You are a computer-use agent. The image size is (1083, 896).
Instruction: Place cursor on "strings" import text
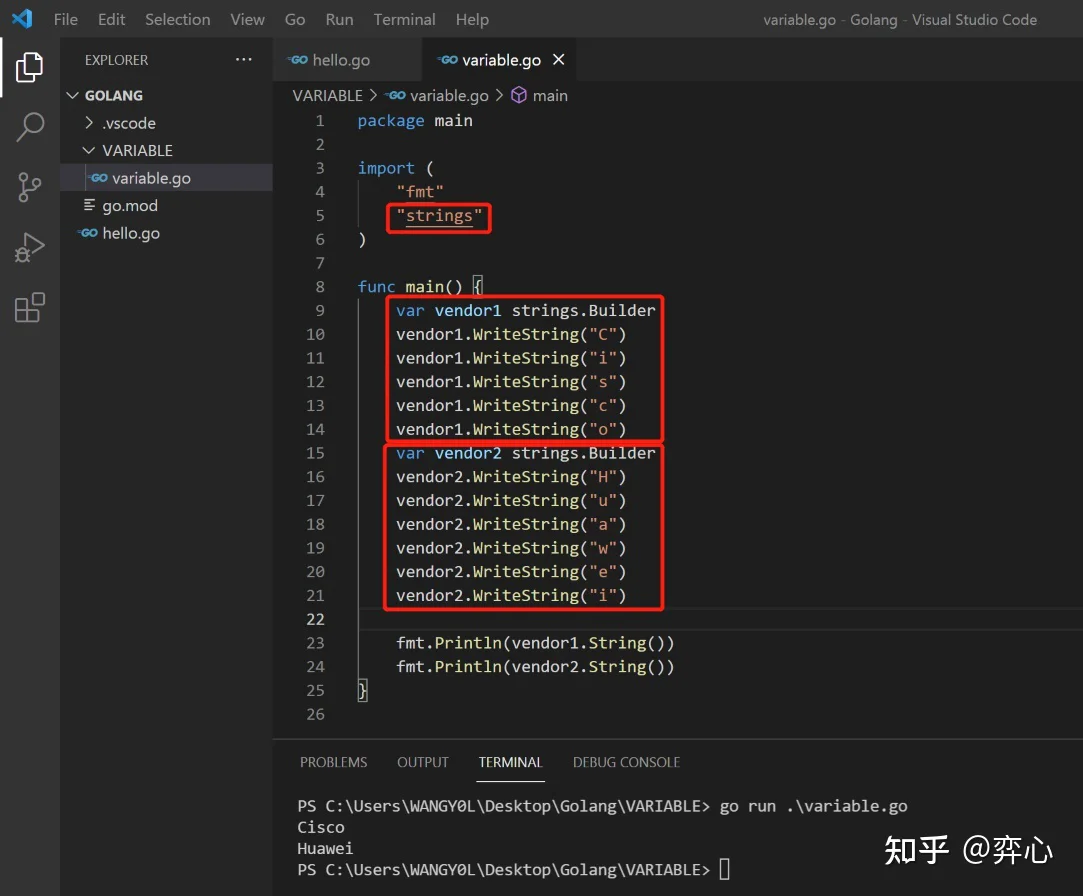pyautogui.click(x=439, y=216)
